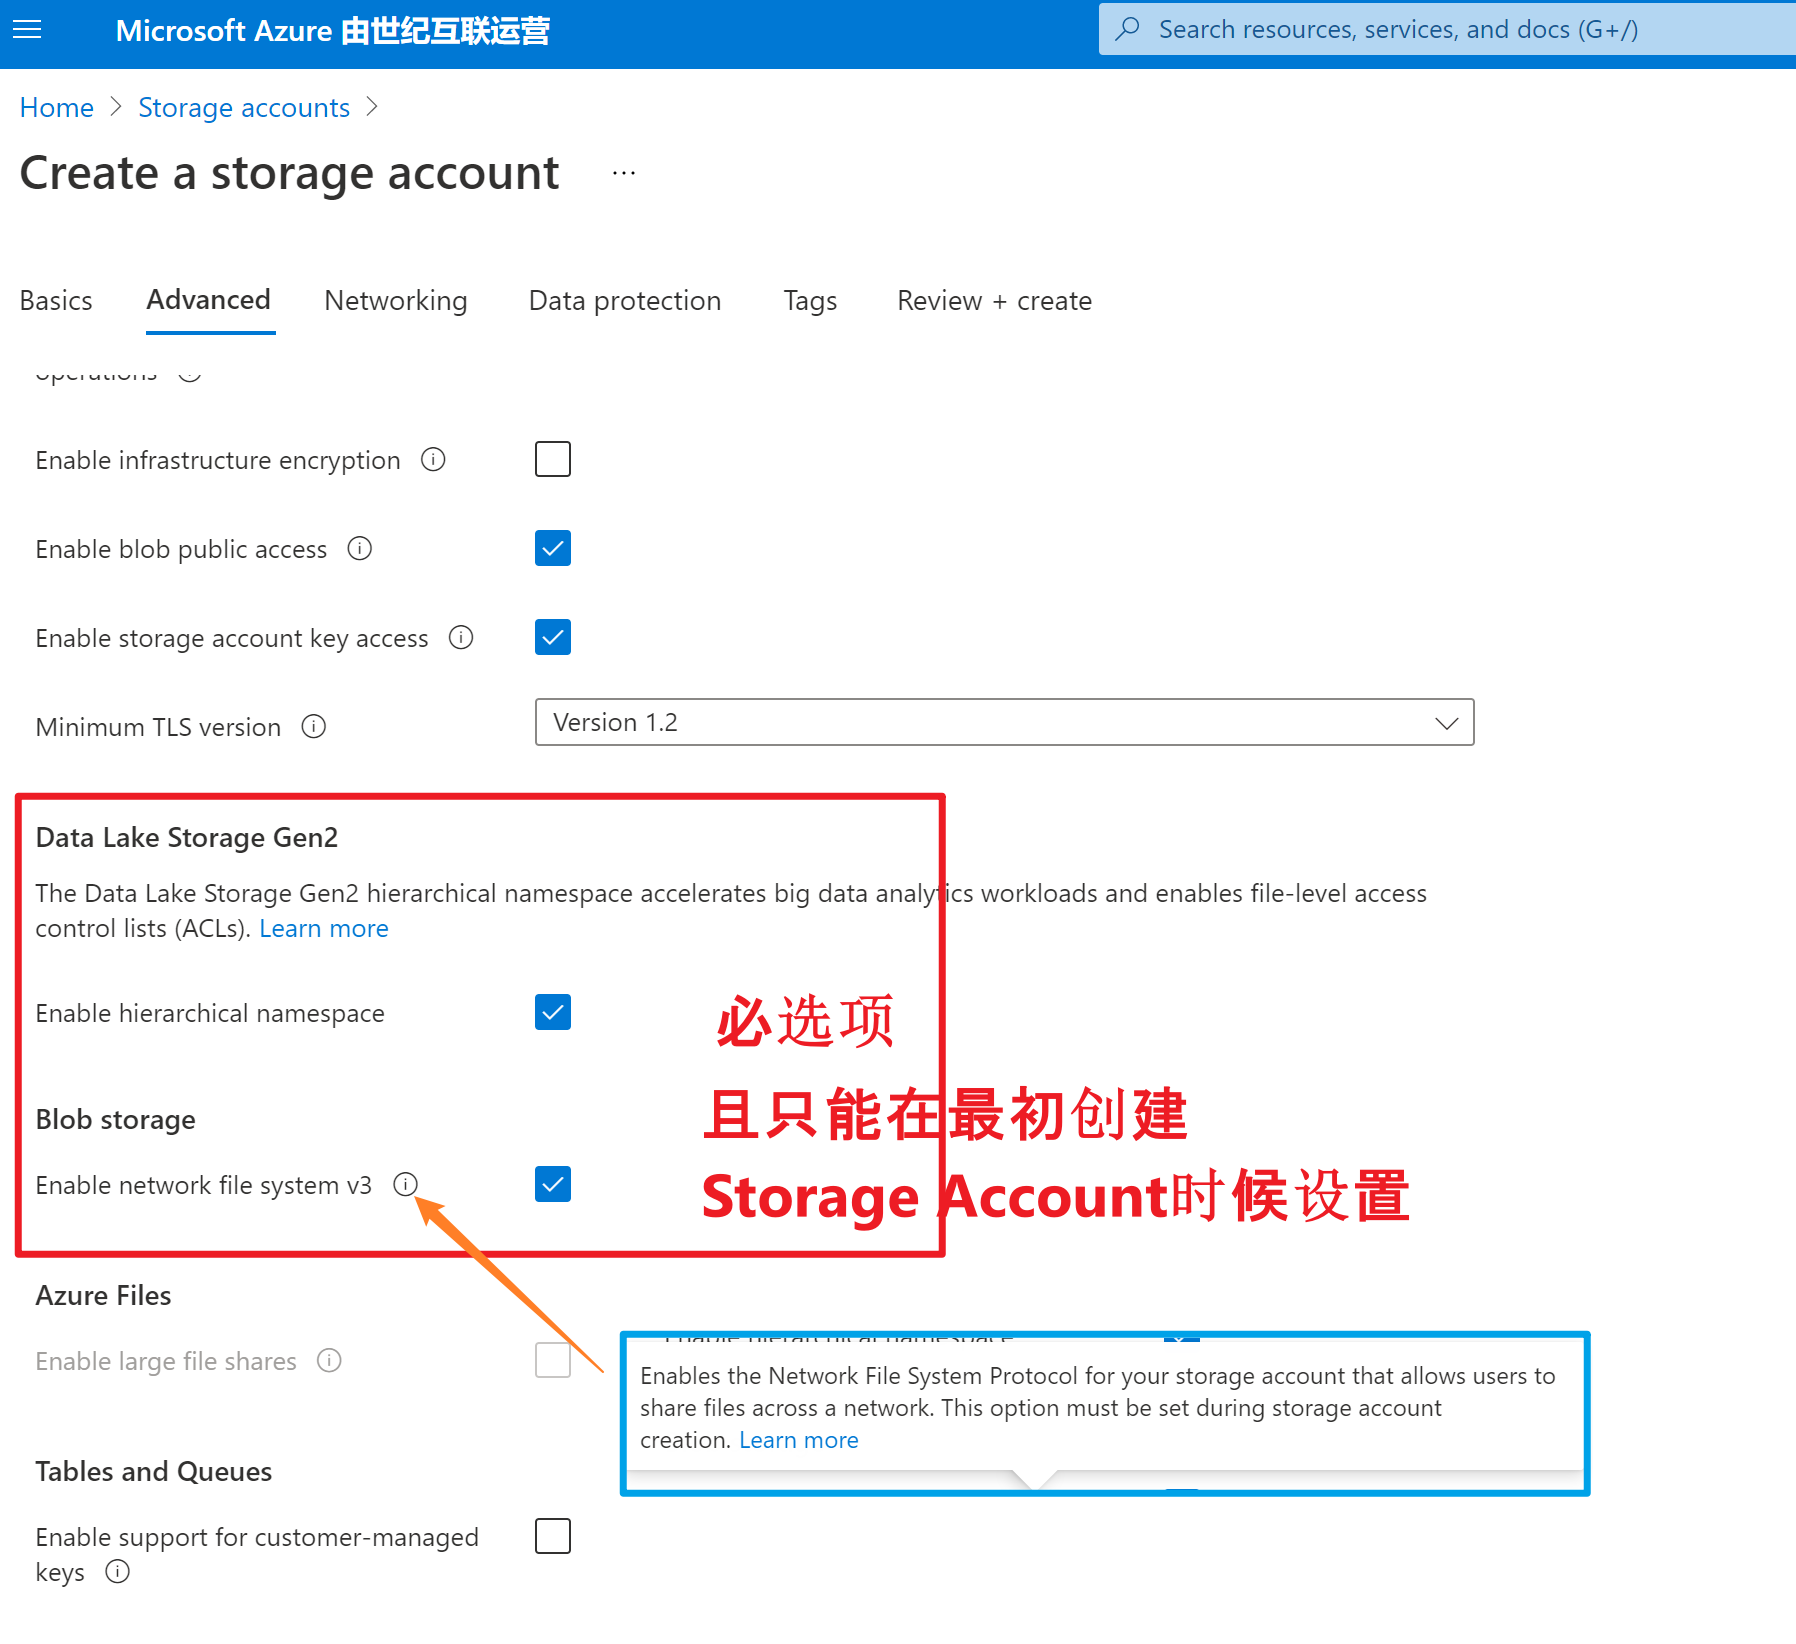Viewport: 1796px width, 1644px height.
Task: Switch to the Networking tab
Action: coord(396,301)
